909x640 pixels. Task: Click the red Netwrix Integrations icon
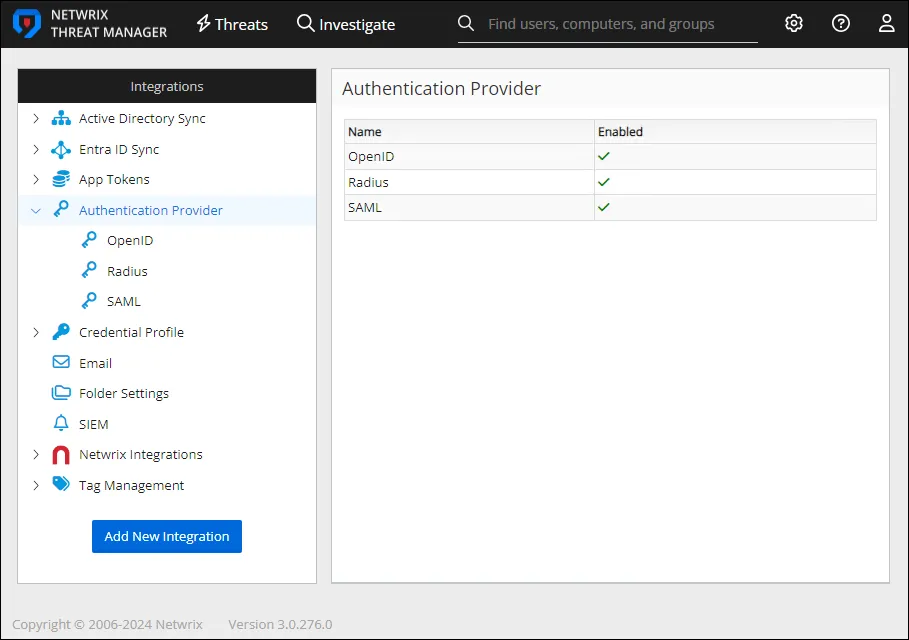coord(61,455)
